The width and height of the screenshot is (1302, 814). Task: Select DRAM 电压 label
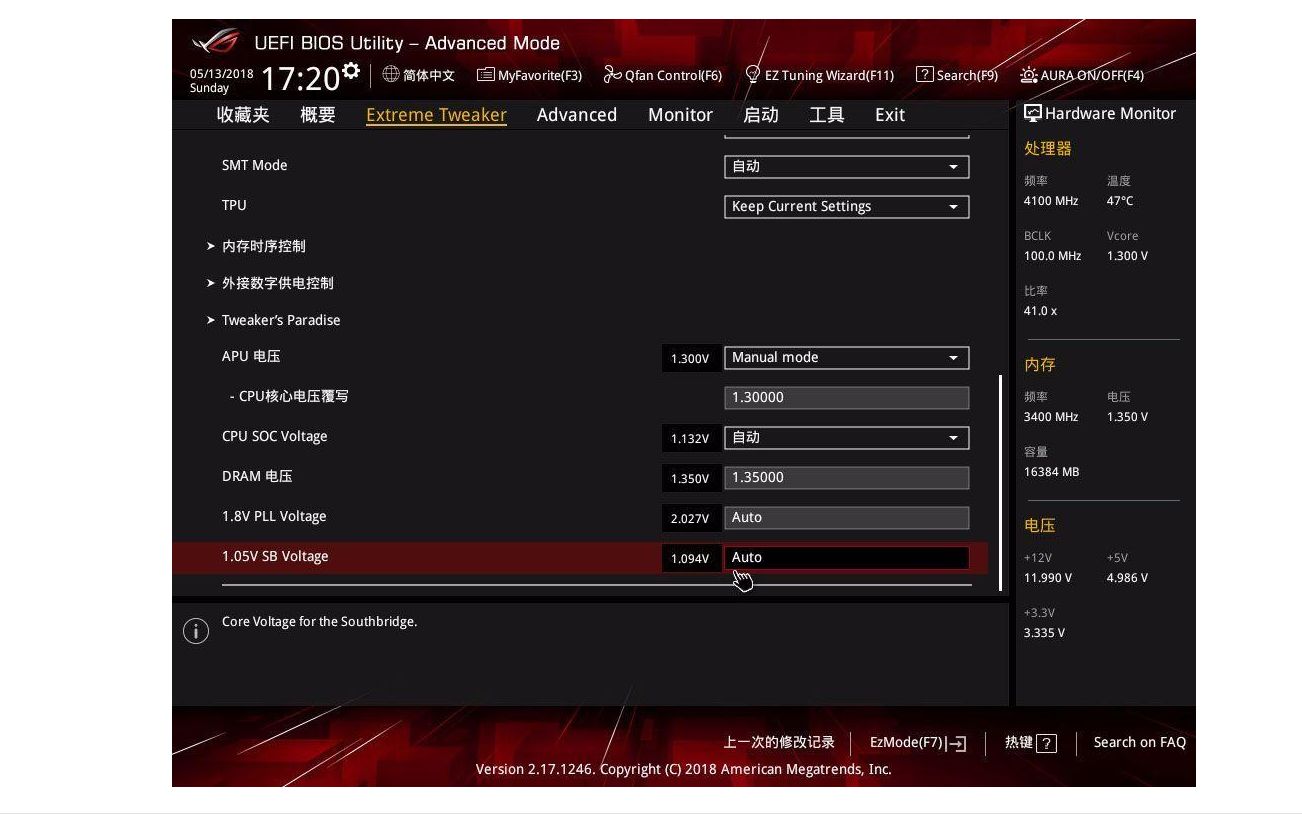point(257,477)
